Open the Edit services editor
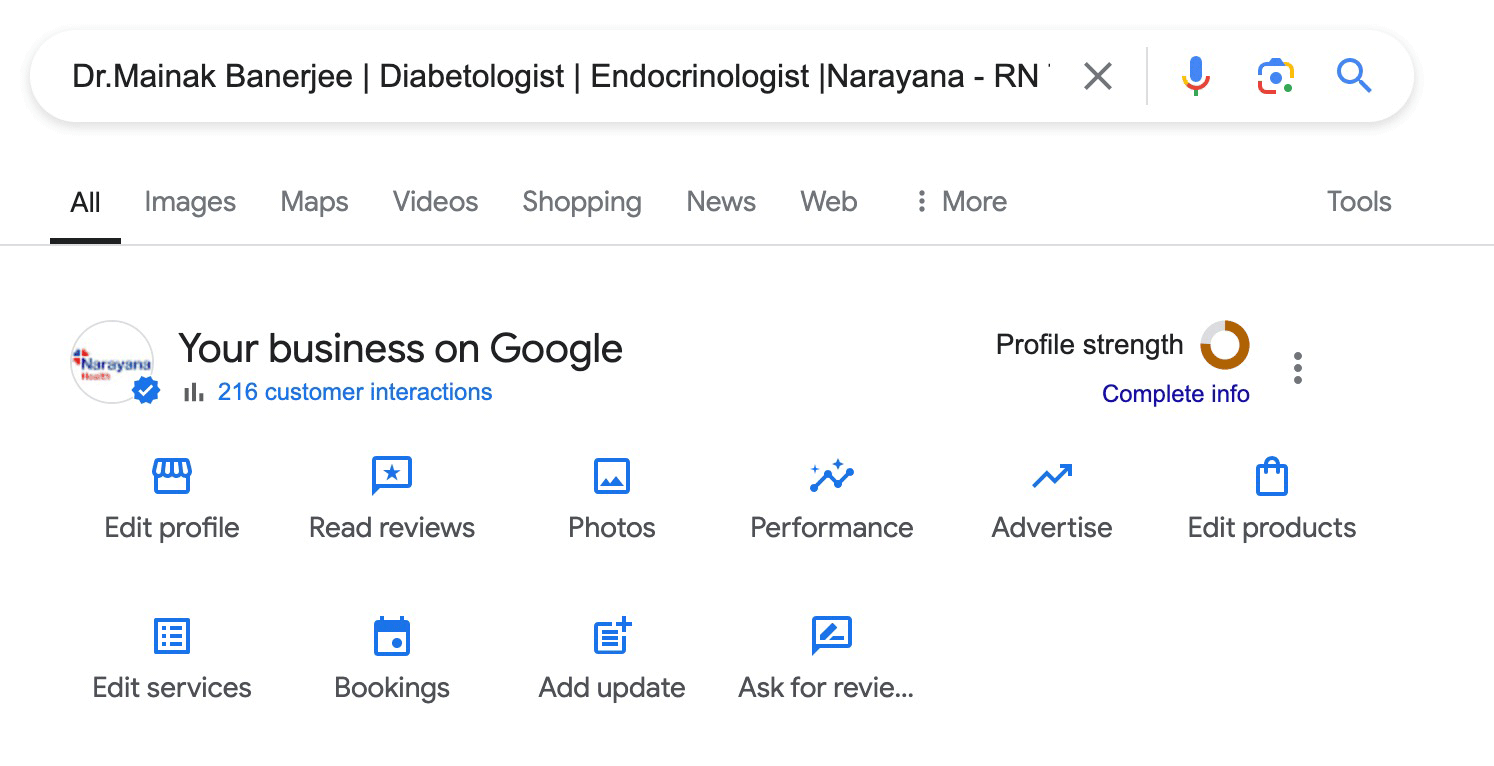 [171, 657]
